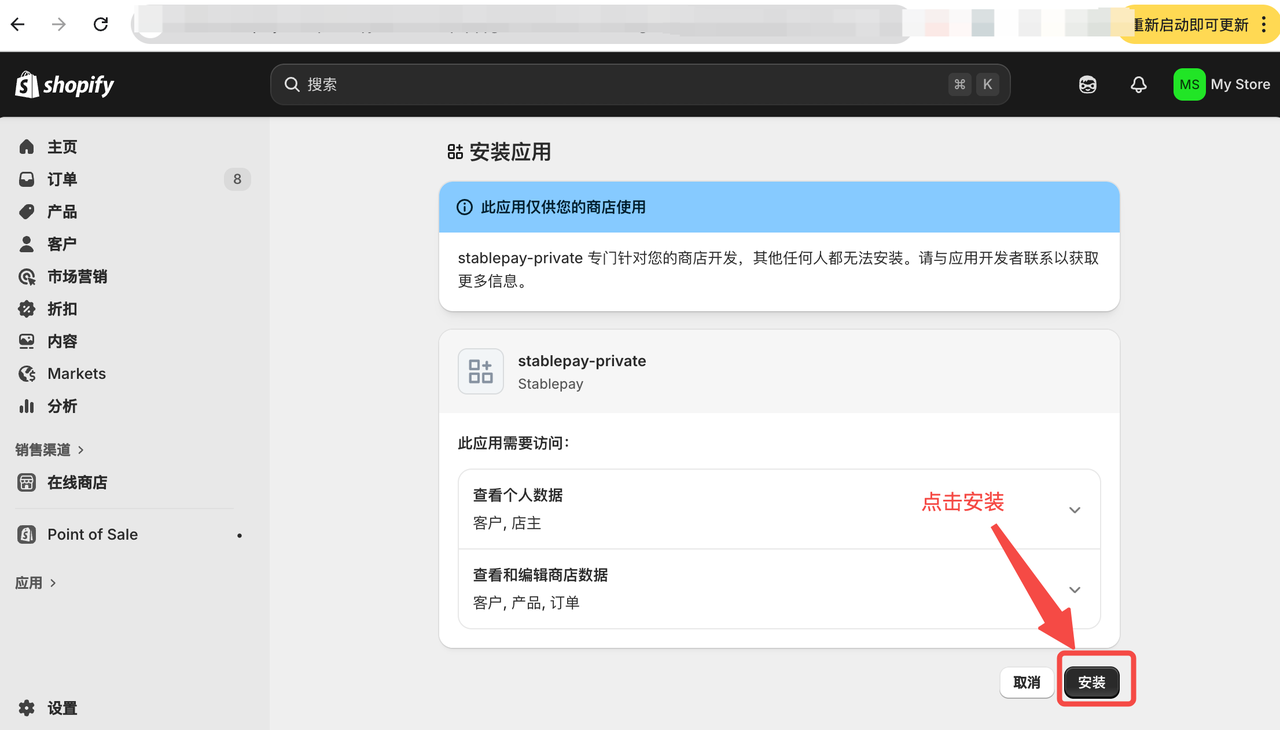The height and width of the screenshot is (730, 1280).
Task: Click the Shopify logo in the top bar
Action: coord(64,84)
